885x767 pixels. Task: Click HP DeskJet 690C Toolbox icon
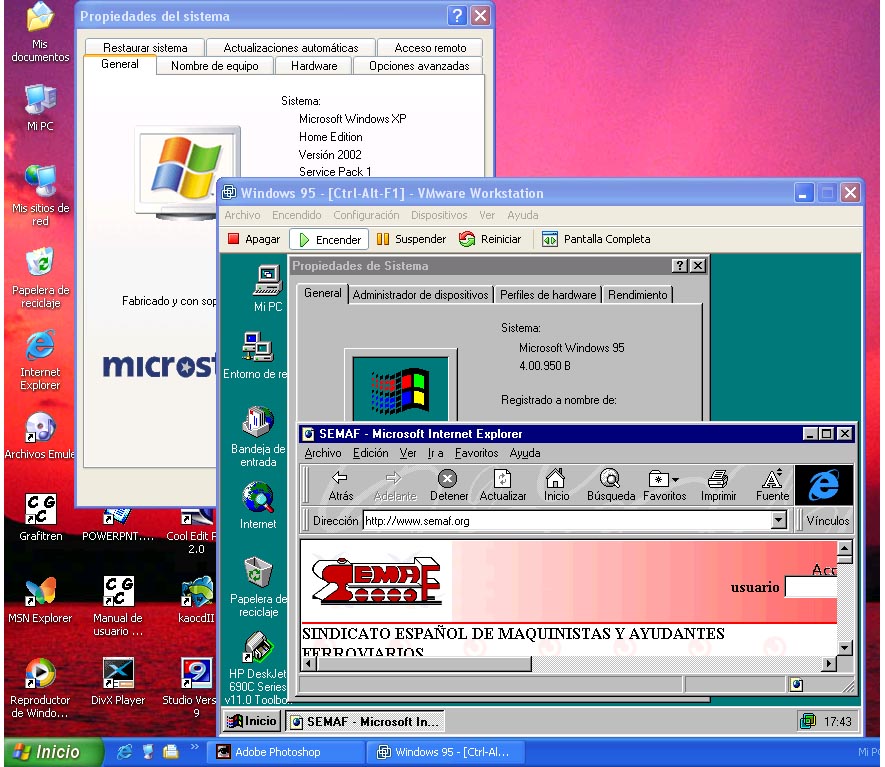click(258, 669)
